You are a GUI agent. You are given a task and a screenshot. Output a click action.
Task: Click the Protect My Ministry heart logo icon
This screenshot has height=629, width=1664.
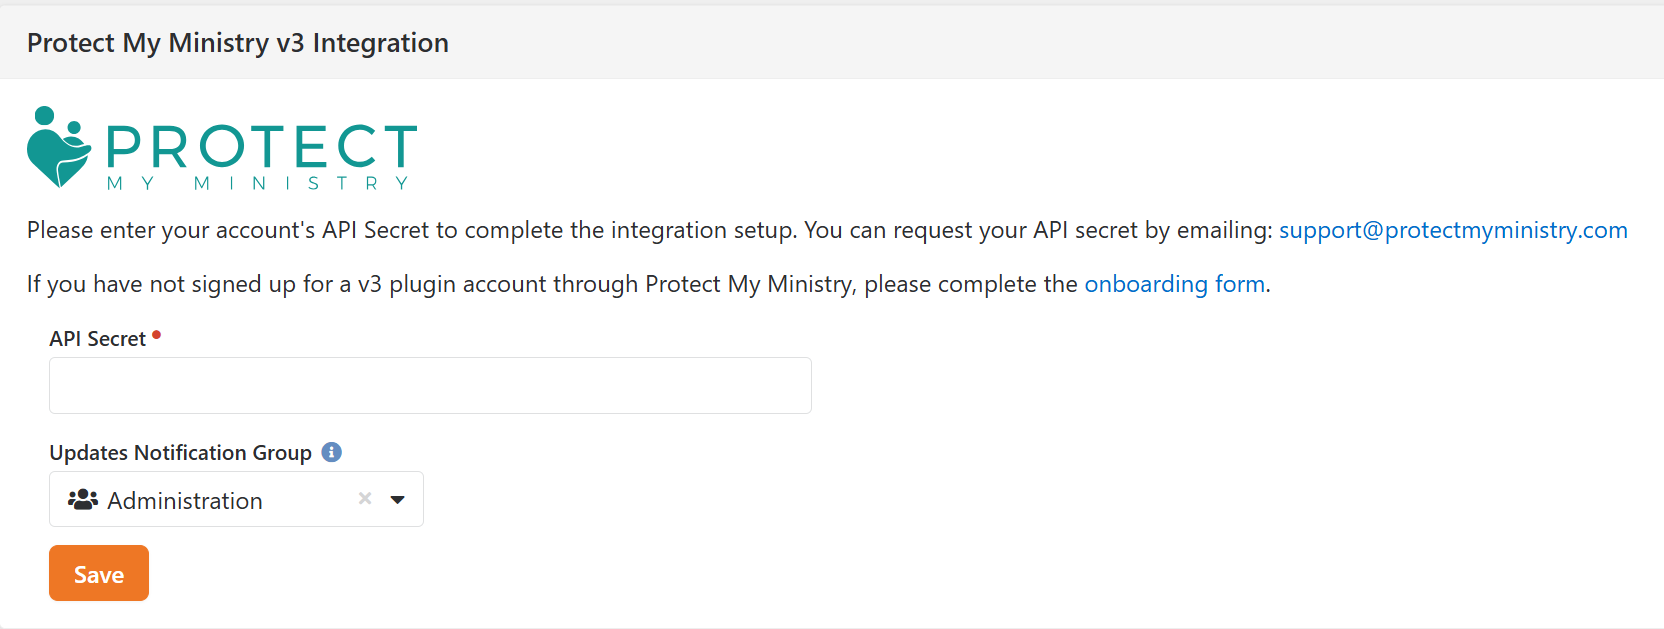pyautogui.click(x=58, y=148)
